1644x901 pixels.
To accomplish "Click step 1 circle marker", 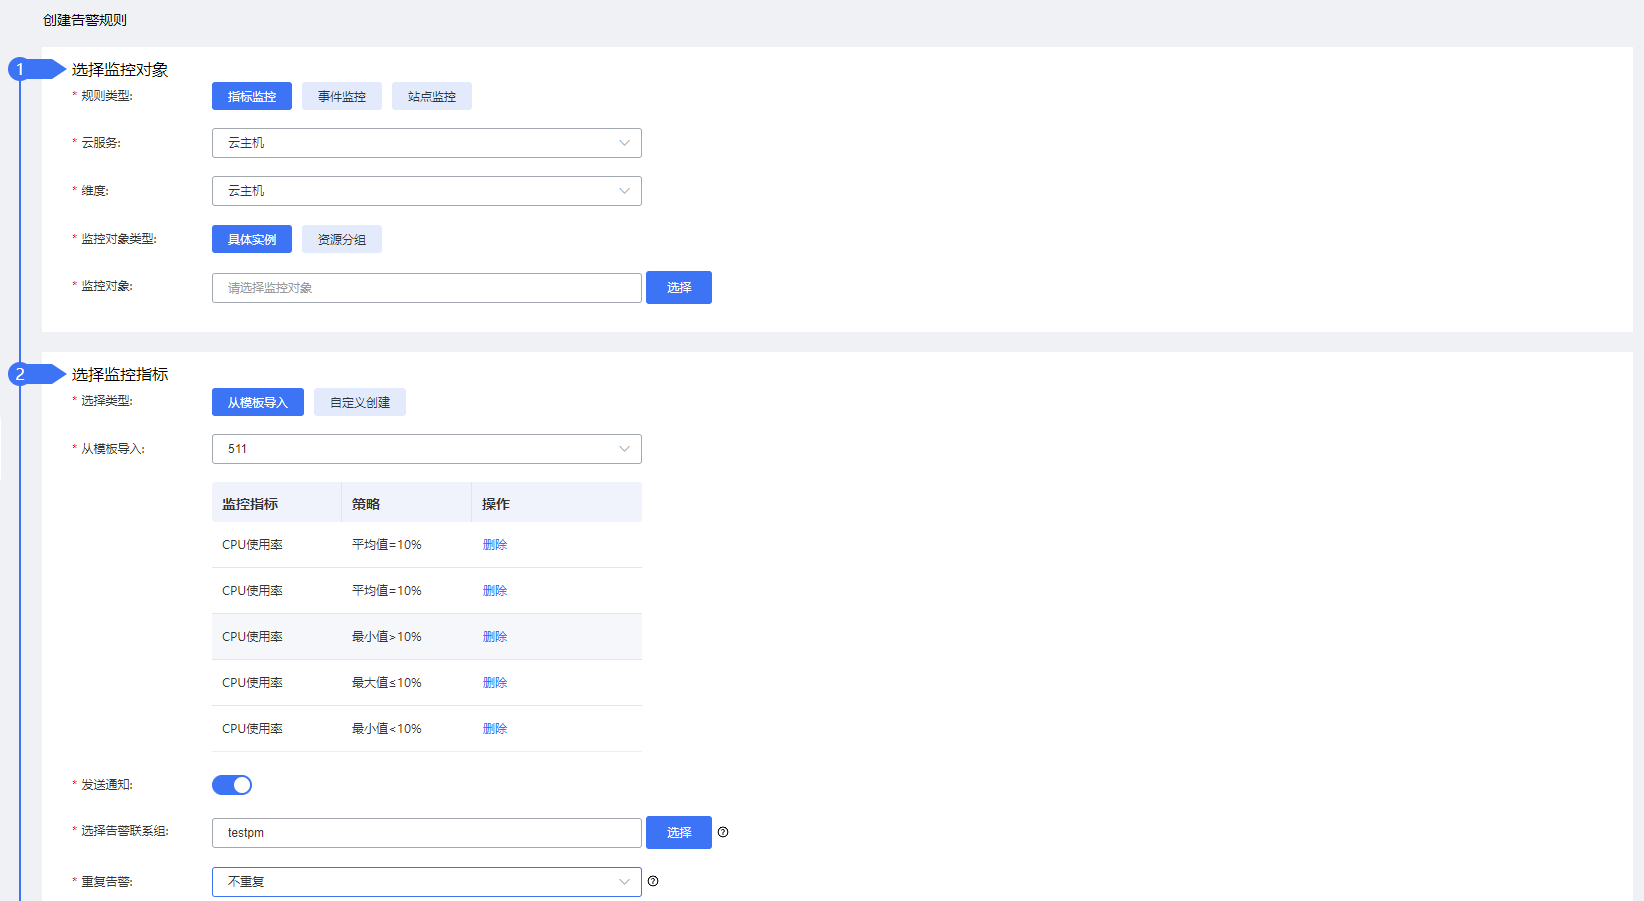I will [20, 69].
